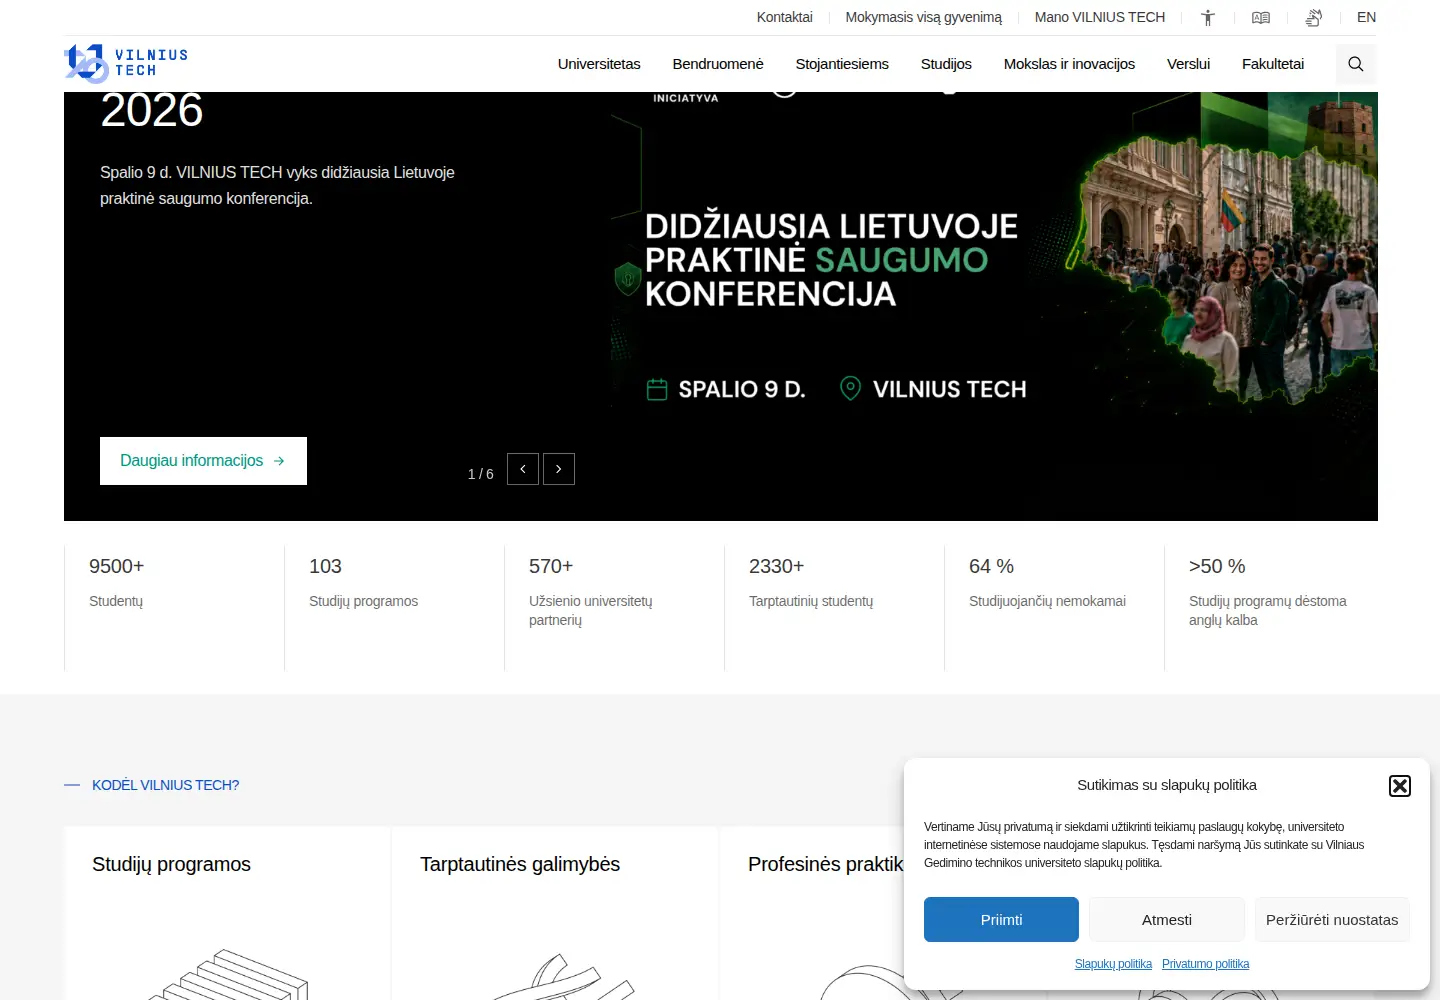Open the Tarptautinės galimybės card heading
1440x1000 pixels.
point(520,864)
